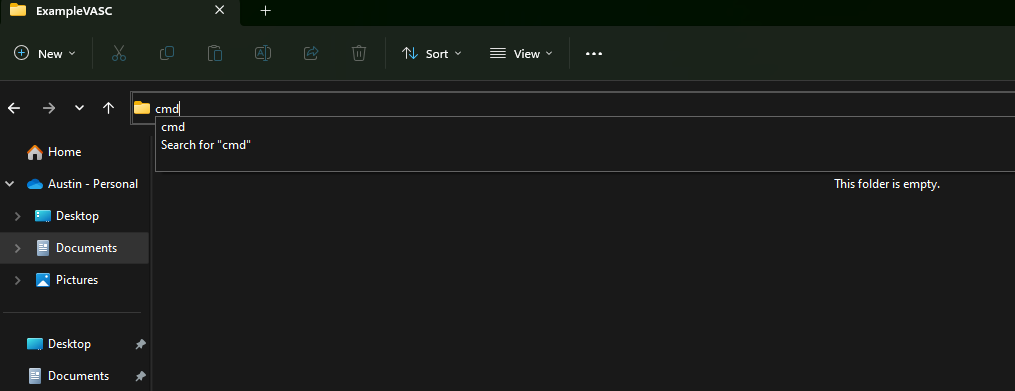Viewport: 1015px width, 391px height.
Task: Open pinned Desktop quick access item
Action: point(58,344)
